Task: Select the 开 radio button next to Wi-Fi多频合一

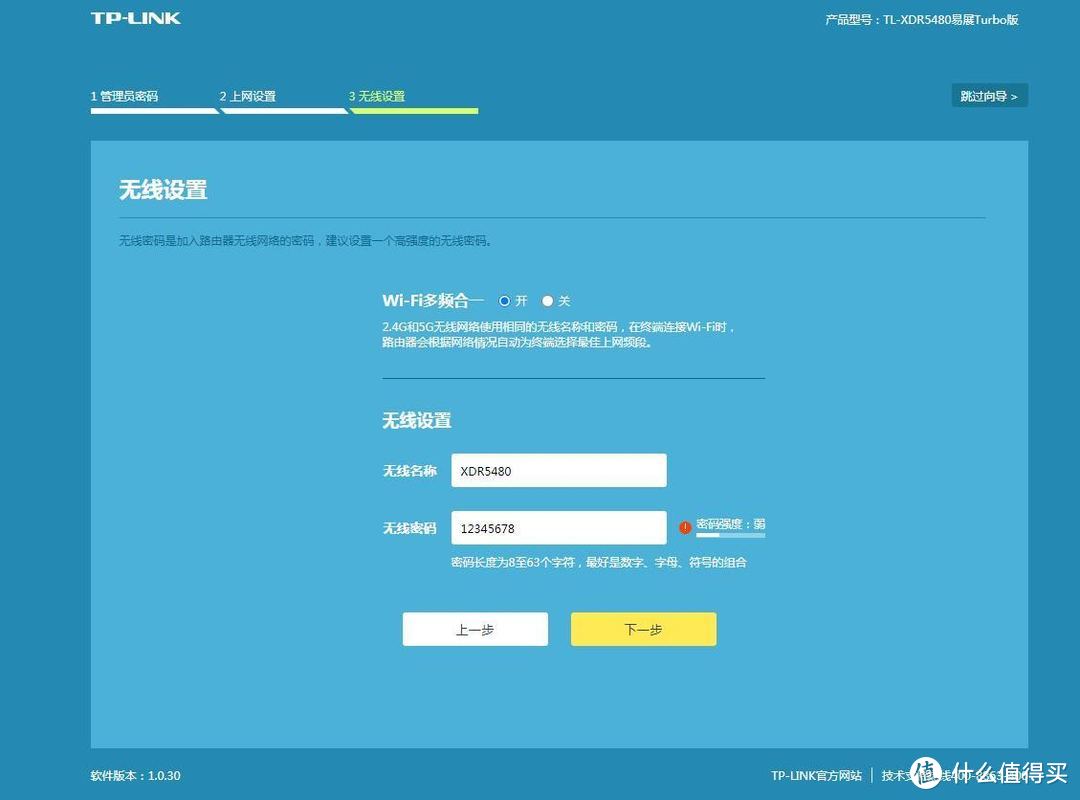Action: pyautogui.click(x=504, y=300)
